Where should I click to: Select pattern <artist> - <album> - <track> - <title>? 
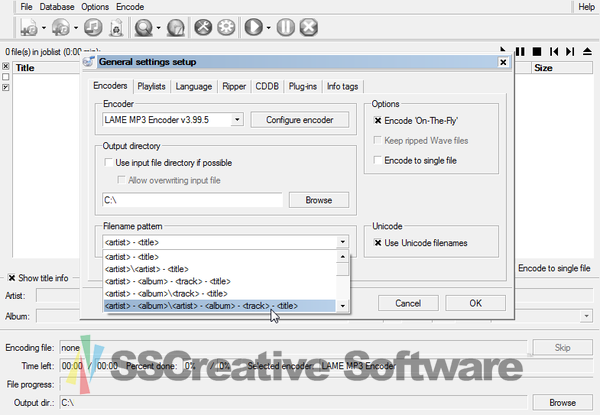pyautogui.click(x=220, y=281)
